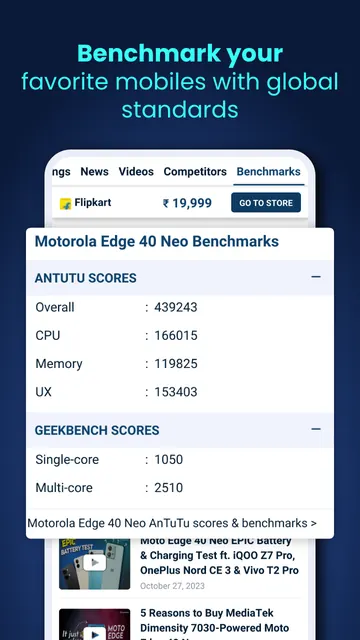Click the GEEKBENCH SCORES header label
The width and height of the screenshot is (360, 640).
pyautogui.click(x=97, y=430)
